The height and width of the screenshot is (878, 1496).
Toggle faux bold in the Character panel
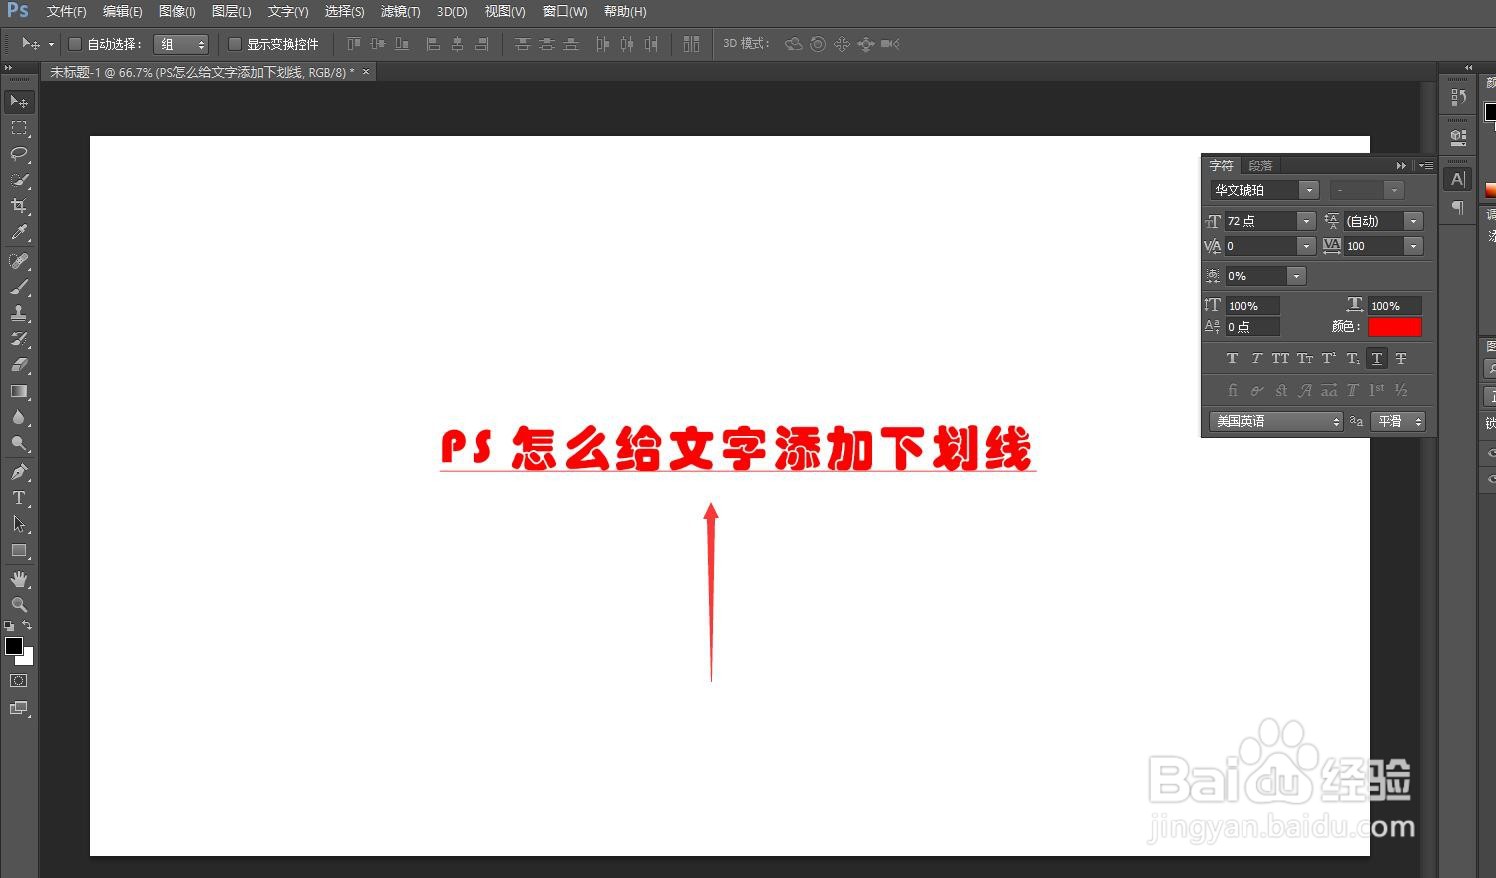click(1232, 358)
